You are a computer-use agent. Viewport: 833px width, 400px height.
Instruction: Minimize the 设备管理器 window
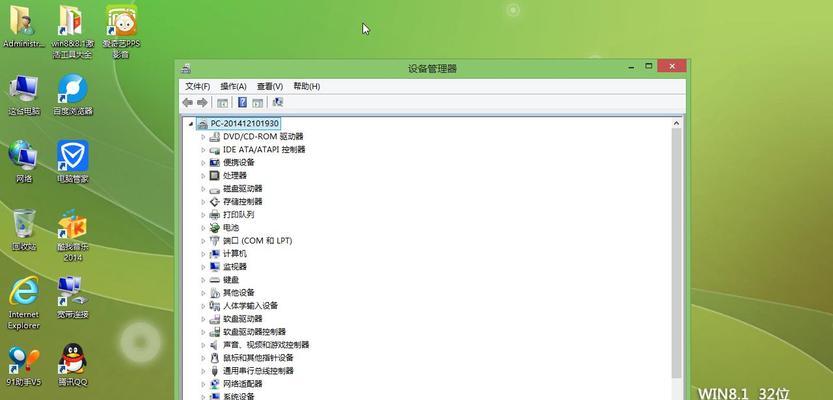coord(631,66)
